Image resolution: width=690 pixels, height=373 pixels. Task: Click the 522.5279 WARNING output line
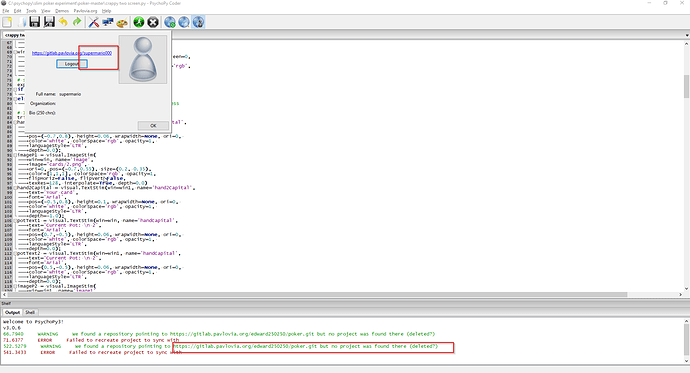220,347
